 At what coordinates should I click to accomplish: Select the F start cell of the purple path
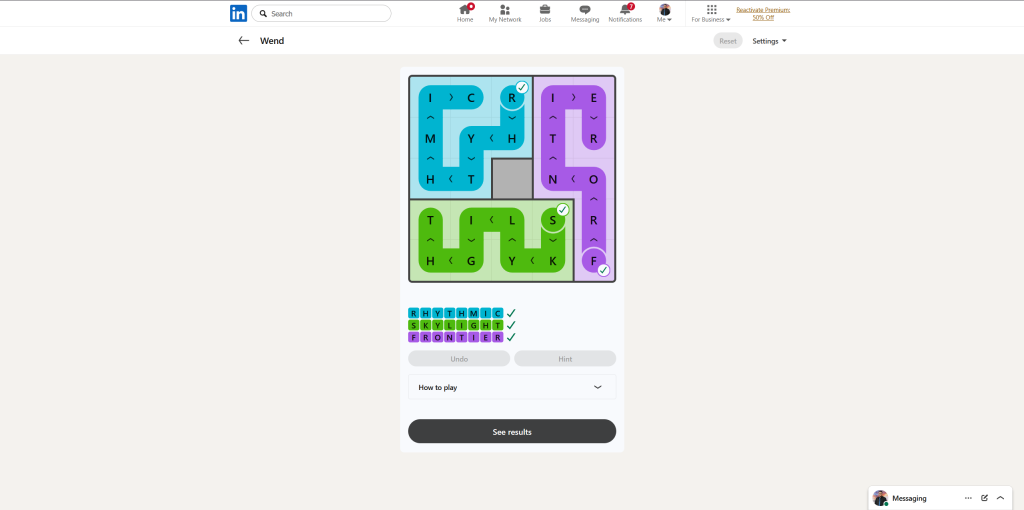[594, 261]
